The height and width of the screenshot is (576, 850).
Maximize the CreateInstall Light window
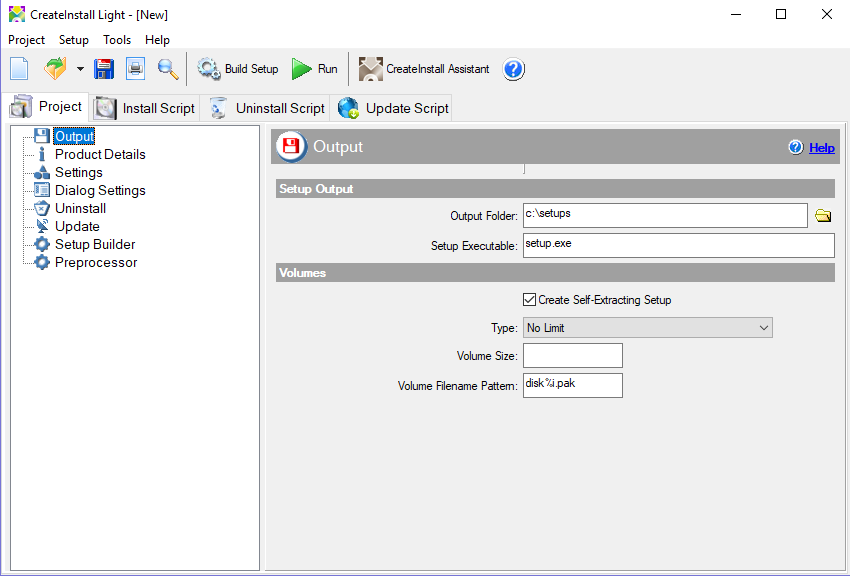tap(781, 15)
